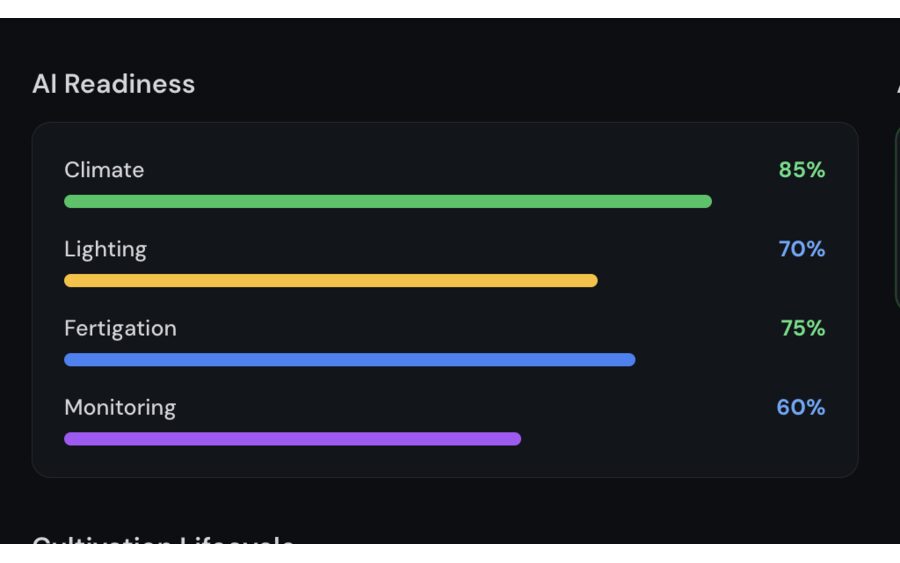Click the purple Monitoring progress bar

coord(292,439)
